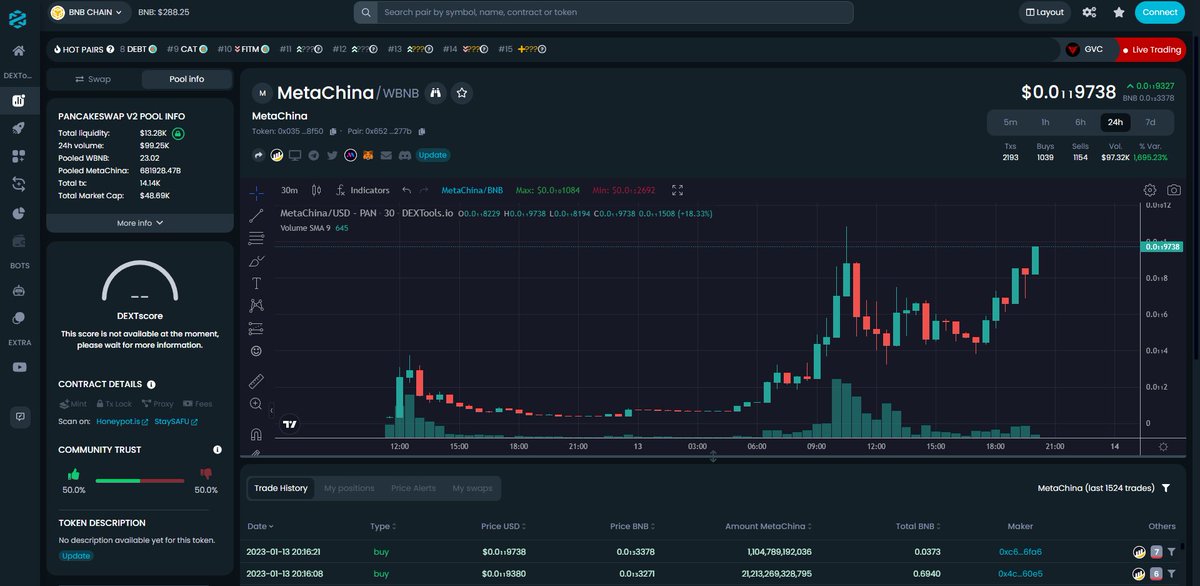Open the Telegram social icon

(x=313, y=155)
